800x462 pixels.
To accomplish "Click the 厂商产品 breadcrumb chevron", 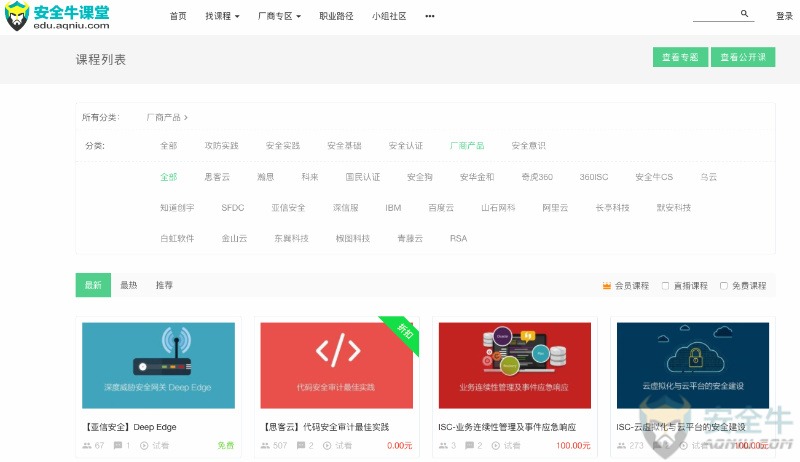I will [186, 117].
